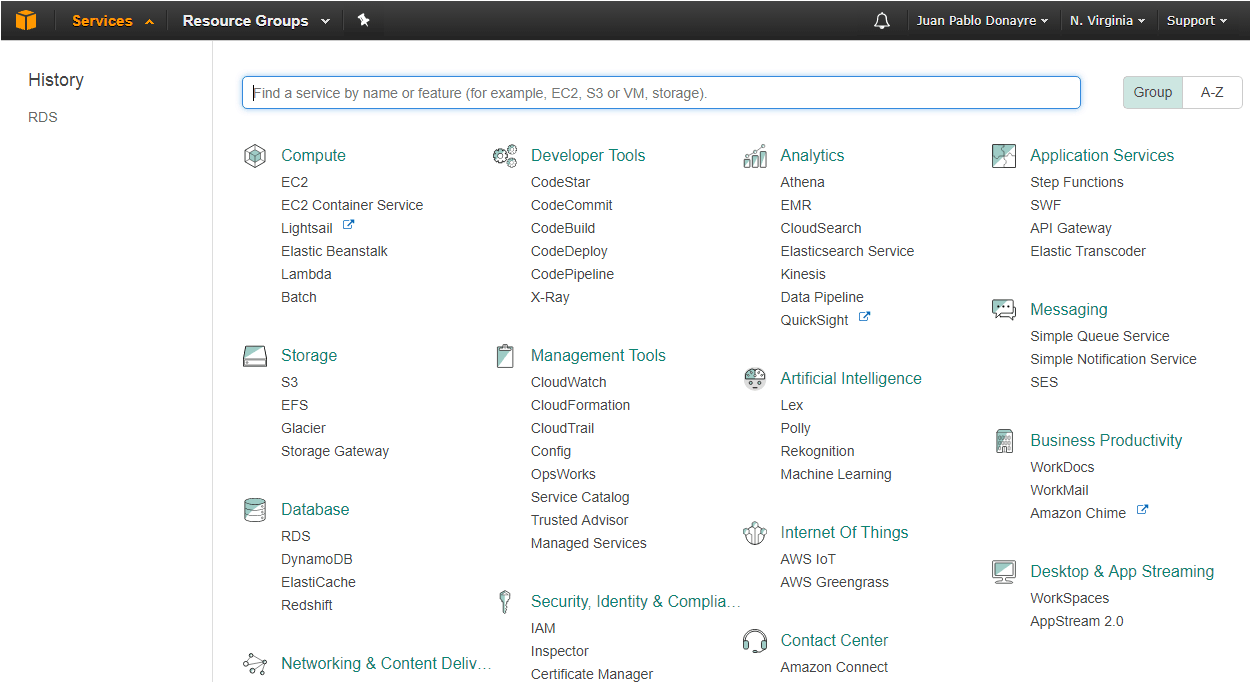Screen dimensions: 1251x683
Task: Click the Developer Tools gears icon
Action: click(x=505, y=156)
